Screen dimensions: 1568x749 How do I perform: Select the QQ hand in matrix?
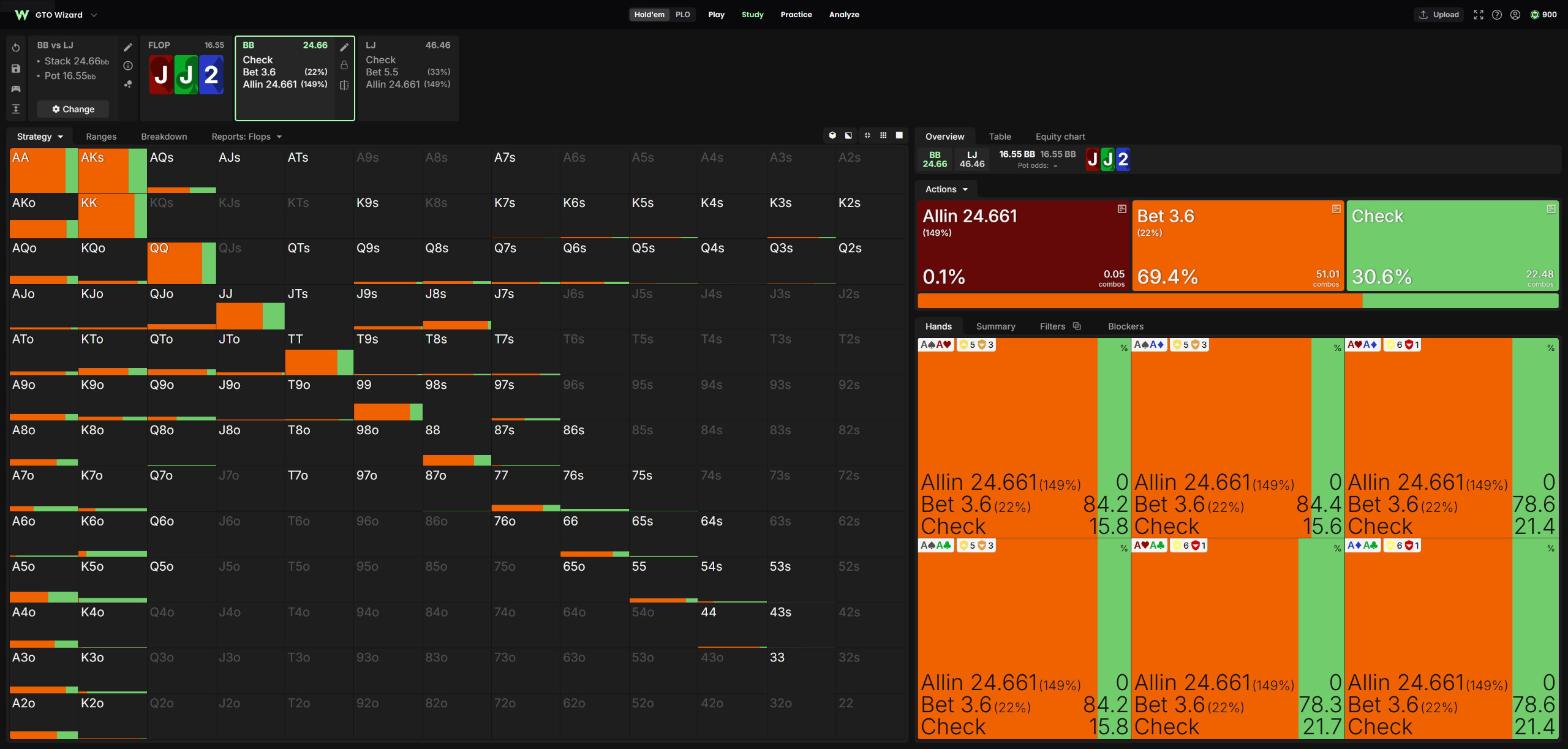click(x=181, y=262)
